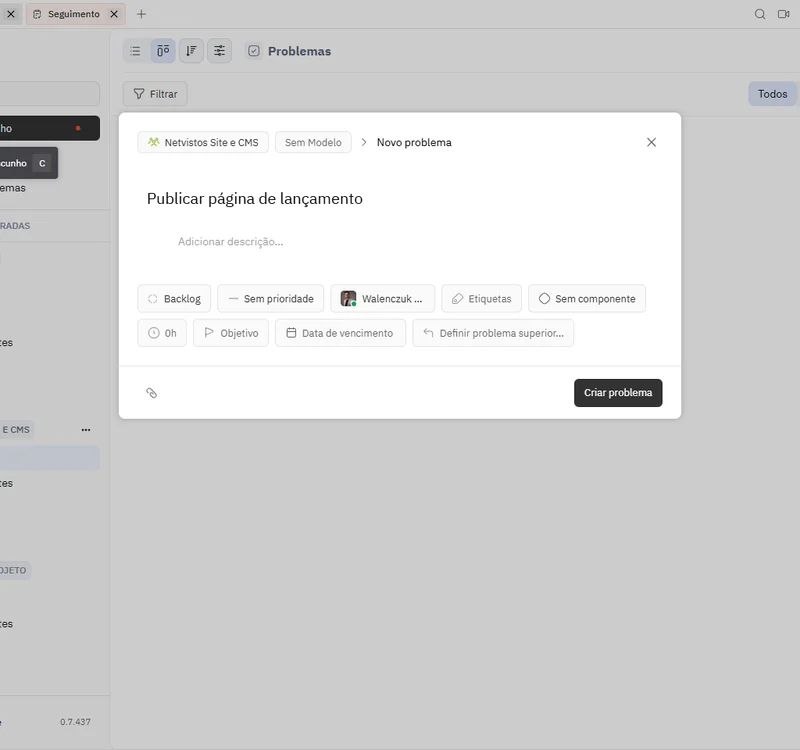Pick a component via Sem componente
Screen dimensions: 800x750
click(x=587, y=298)
